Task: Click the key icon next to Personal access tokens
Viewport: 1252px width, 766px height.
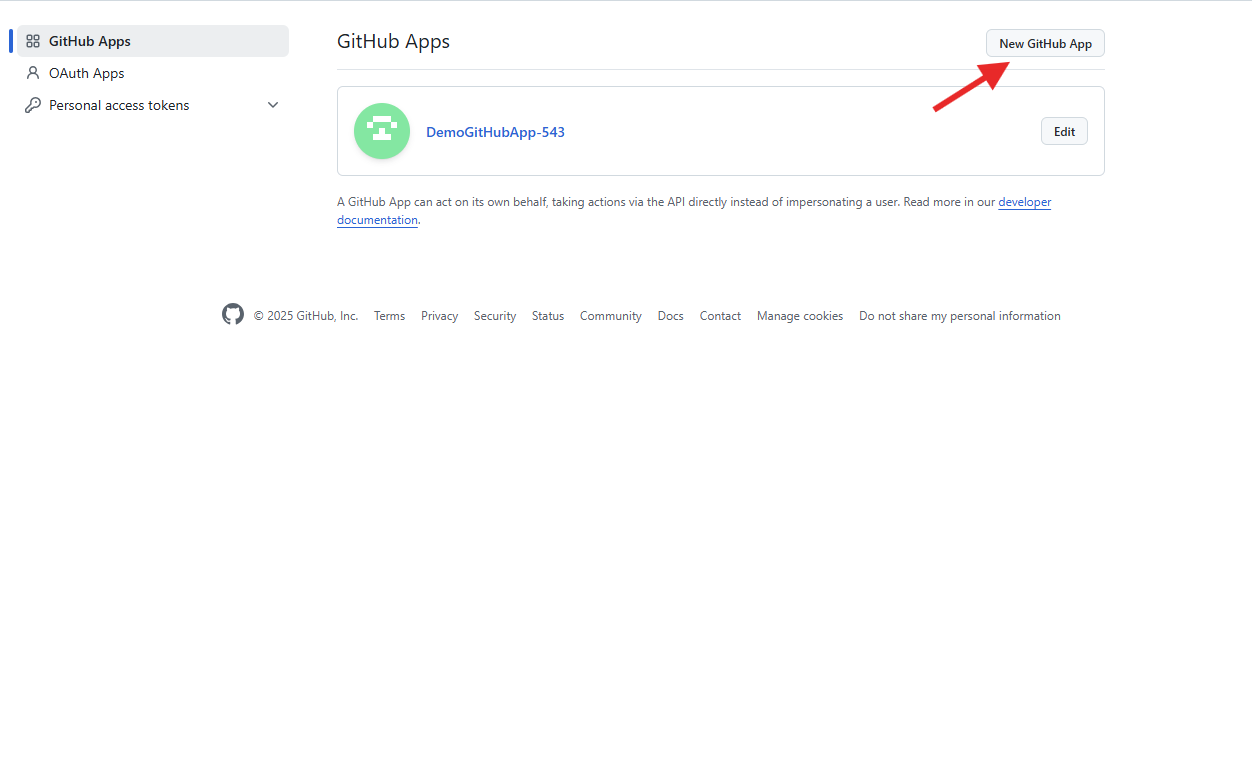Action: click(33, 104)
